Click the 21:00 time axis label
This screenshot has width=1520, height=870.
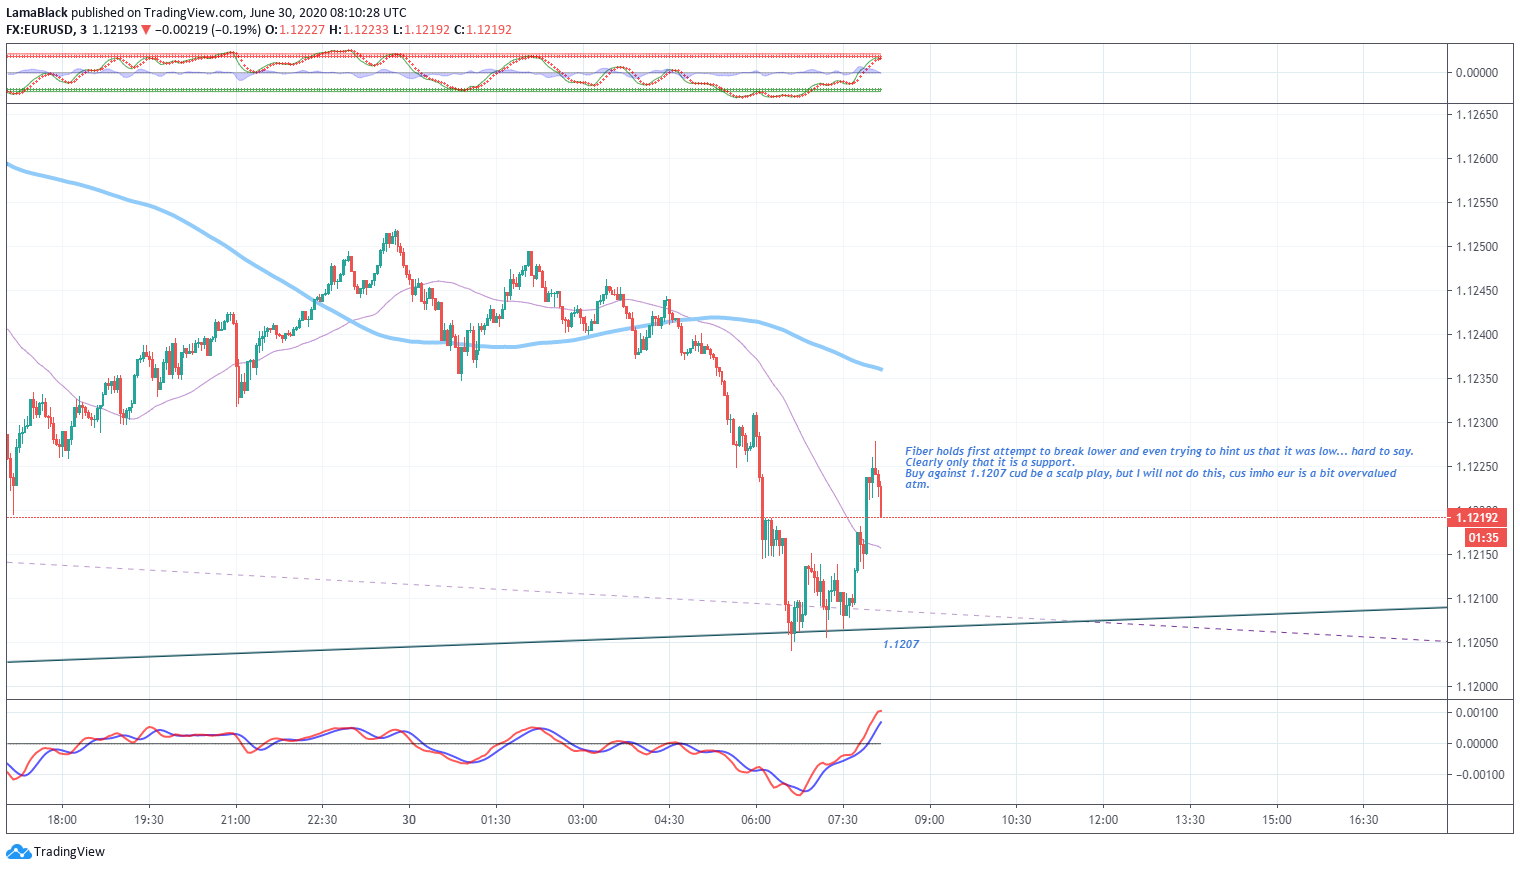(x=236, y=820)
